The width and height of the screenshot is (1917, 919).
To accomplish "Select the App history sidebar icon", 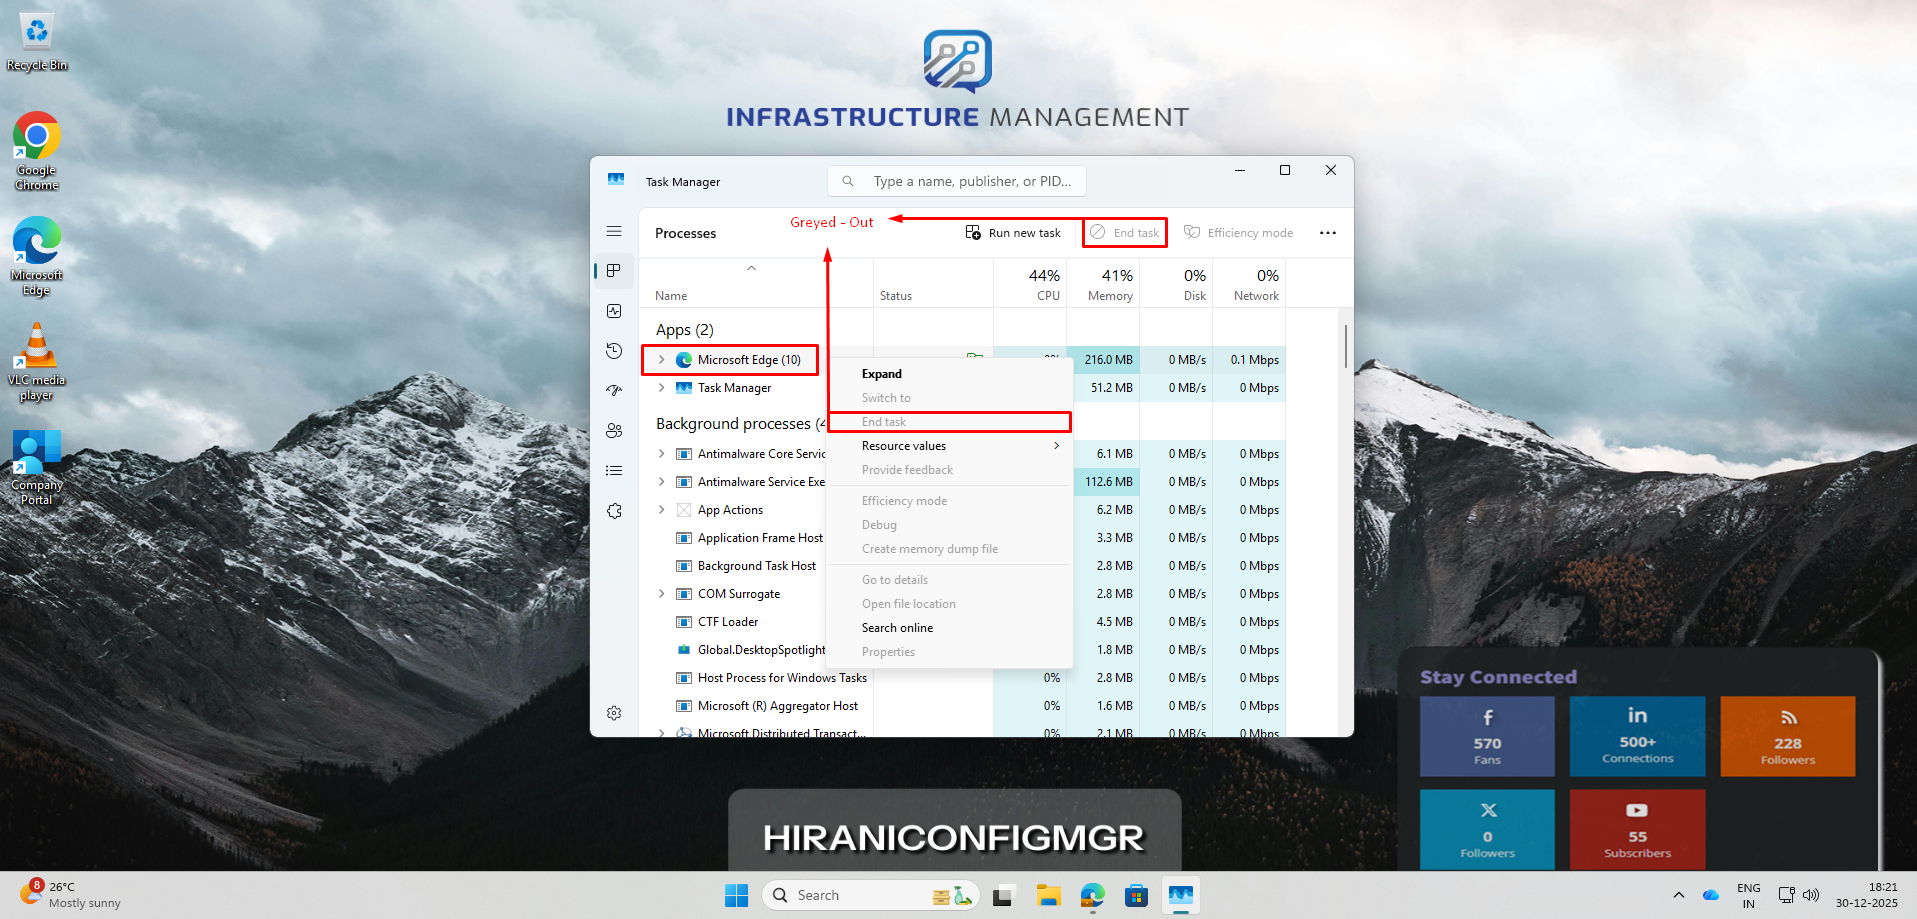I will click(x=614, y=351).
